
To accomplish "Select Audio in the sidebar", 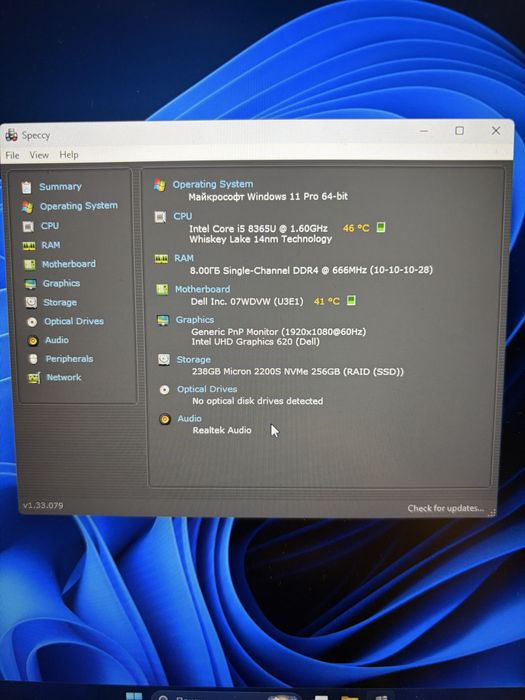I will pyautogui.click(x=57, y=340).
